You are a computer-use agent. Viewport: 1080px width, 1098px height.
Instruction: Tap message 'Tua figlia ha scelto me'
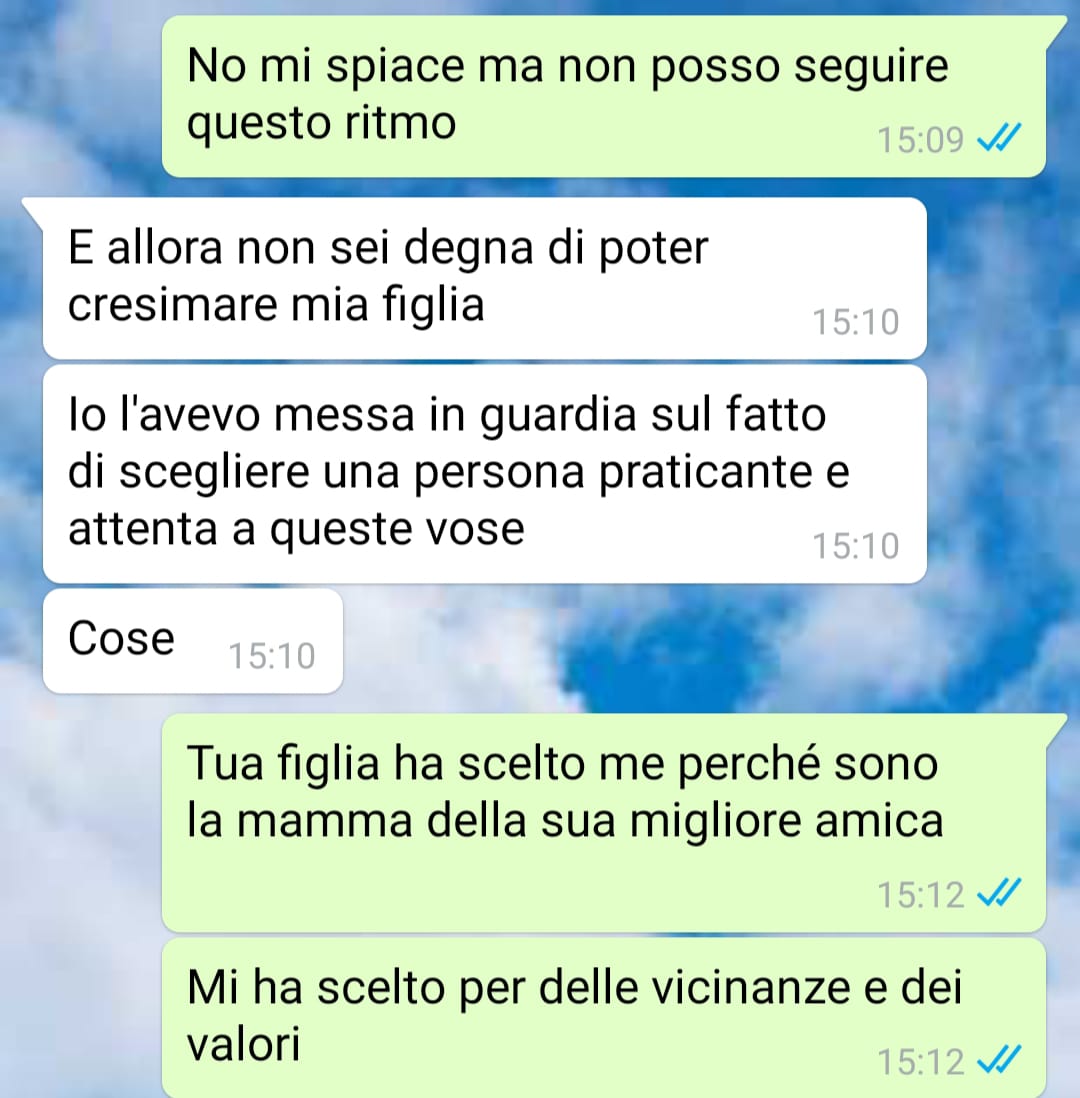pyautogui.click(x=604, y=823)
